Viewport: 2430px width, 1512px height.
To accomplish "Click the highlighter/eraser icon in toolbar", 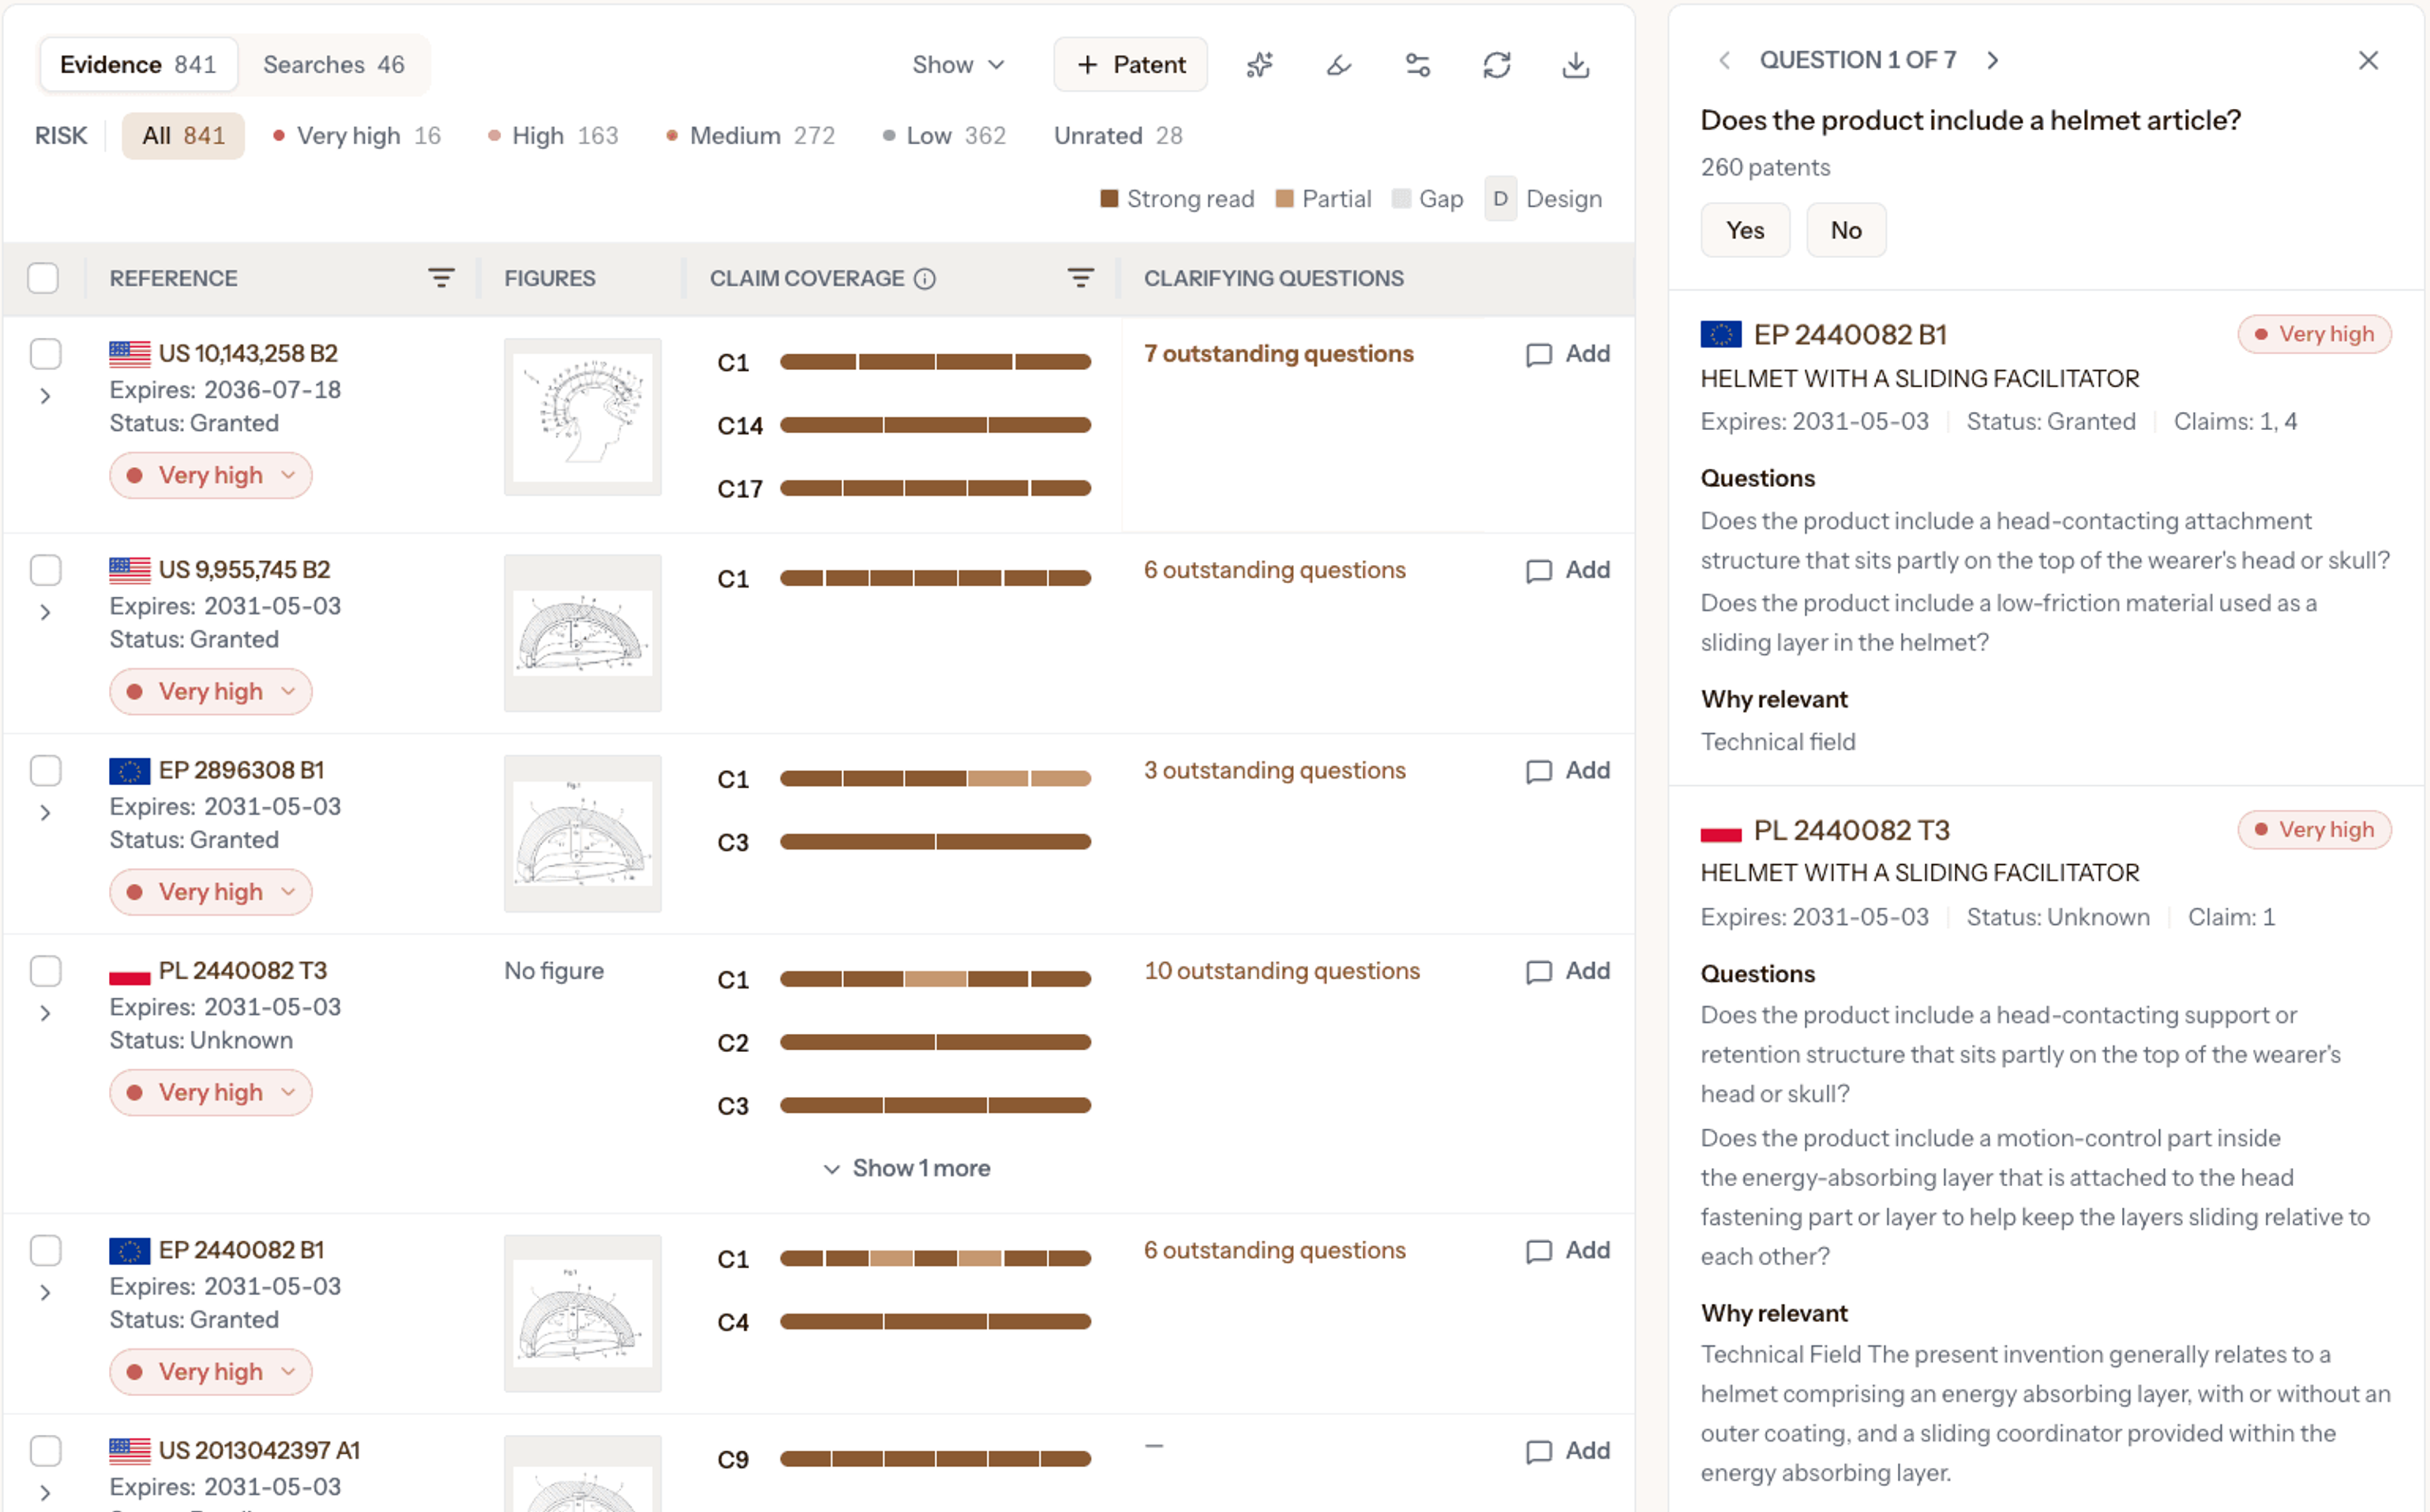I will pyautogui.click(x=1339, y=65).
